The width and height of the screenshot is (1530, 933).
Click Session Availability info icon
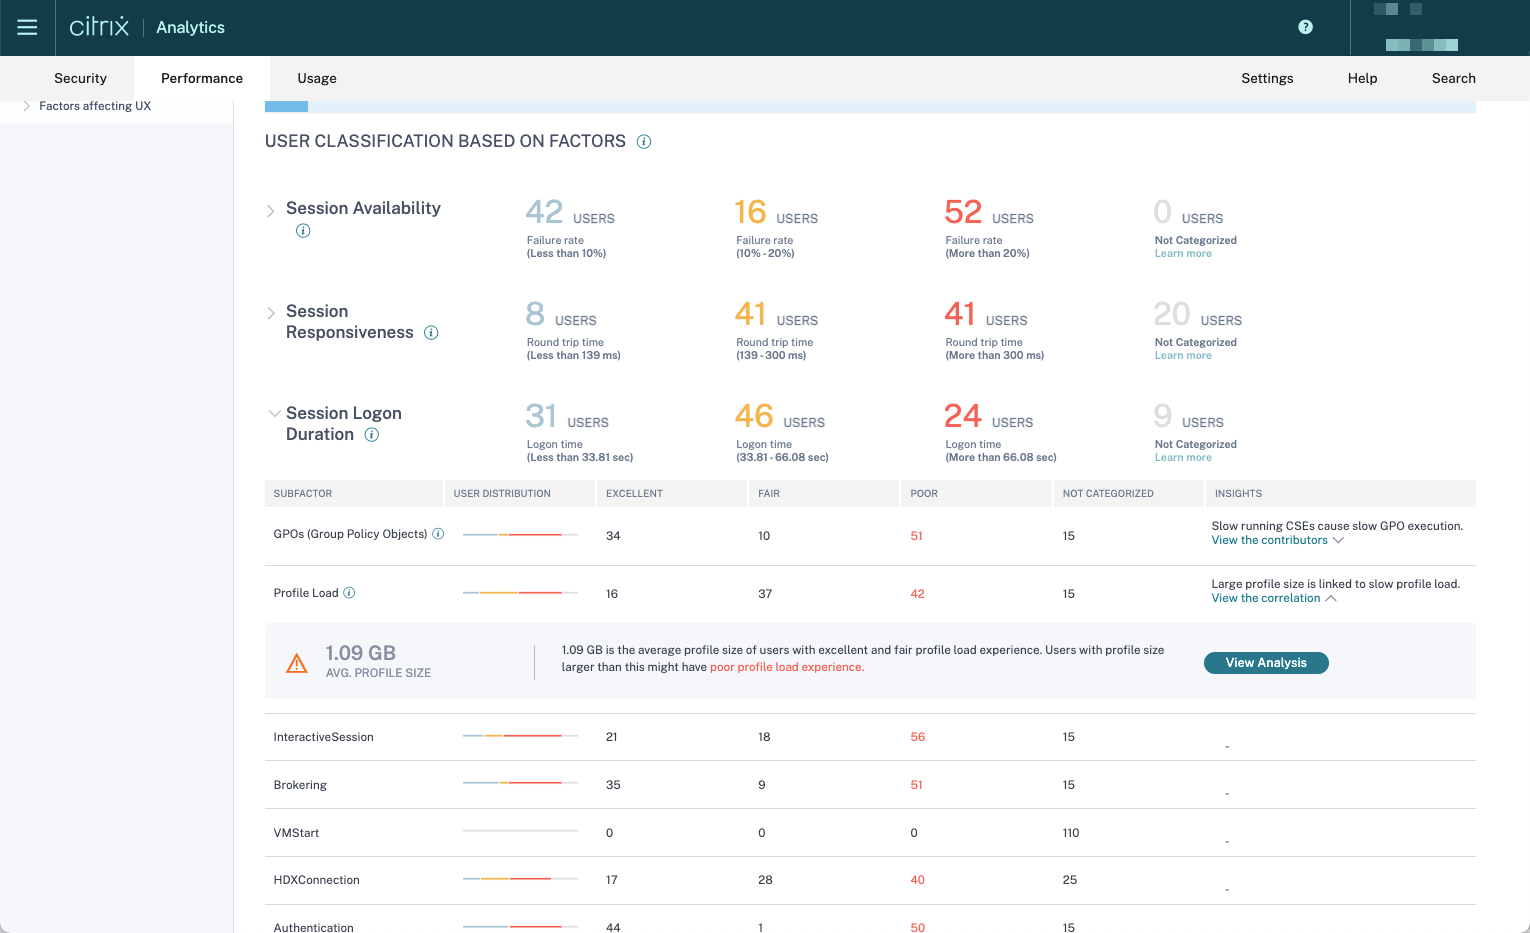[303, 231]
